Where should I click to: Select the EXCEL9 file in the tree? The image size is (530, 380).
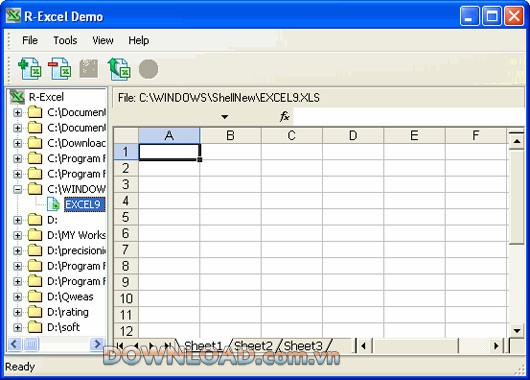(x=84, y=205)
